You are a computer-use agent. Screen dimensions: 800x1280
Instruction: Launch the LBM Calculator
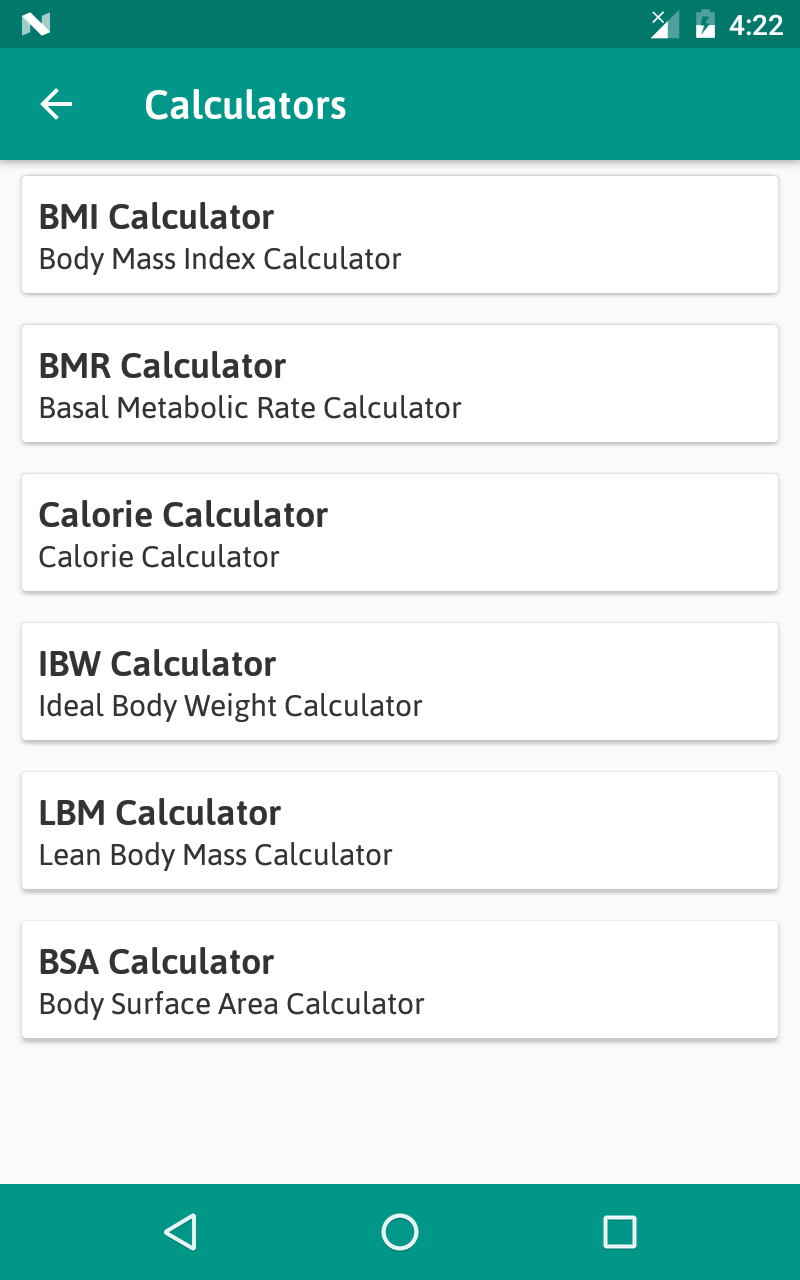[400, 830]
